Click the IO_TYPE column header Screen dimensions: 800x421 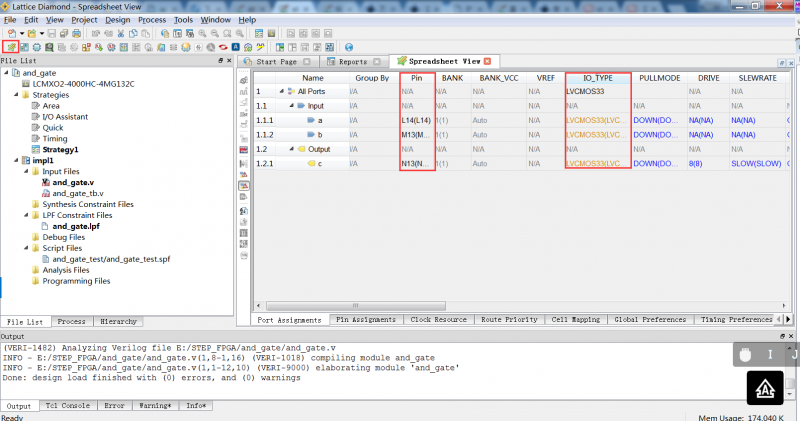point(598,78)
